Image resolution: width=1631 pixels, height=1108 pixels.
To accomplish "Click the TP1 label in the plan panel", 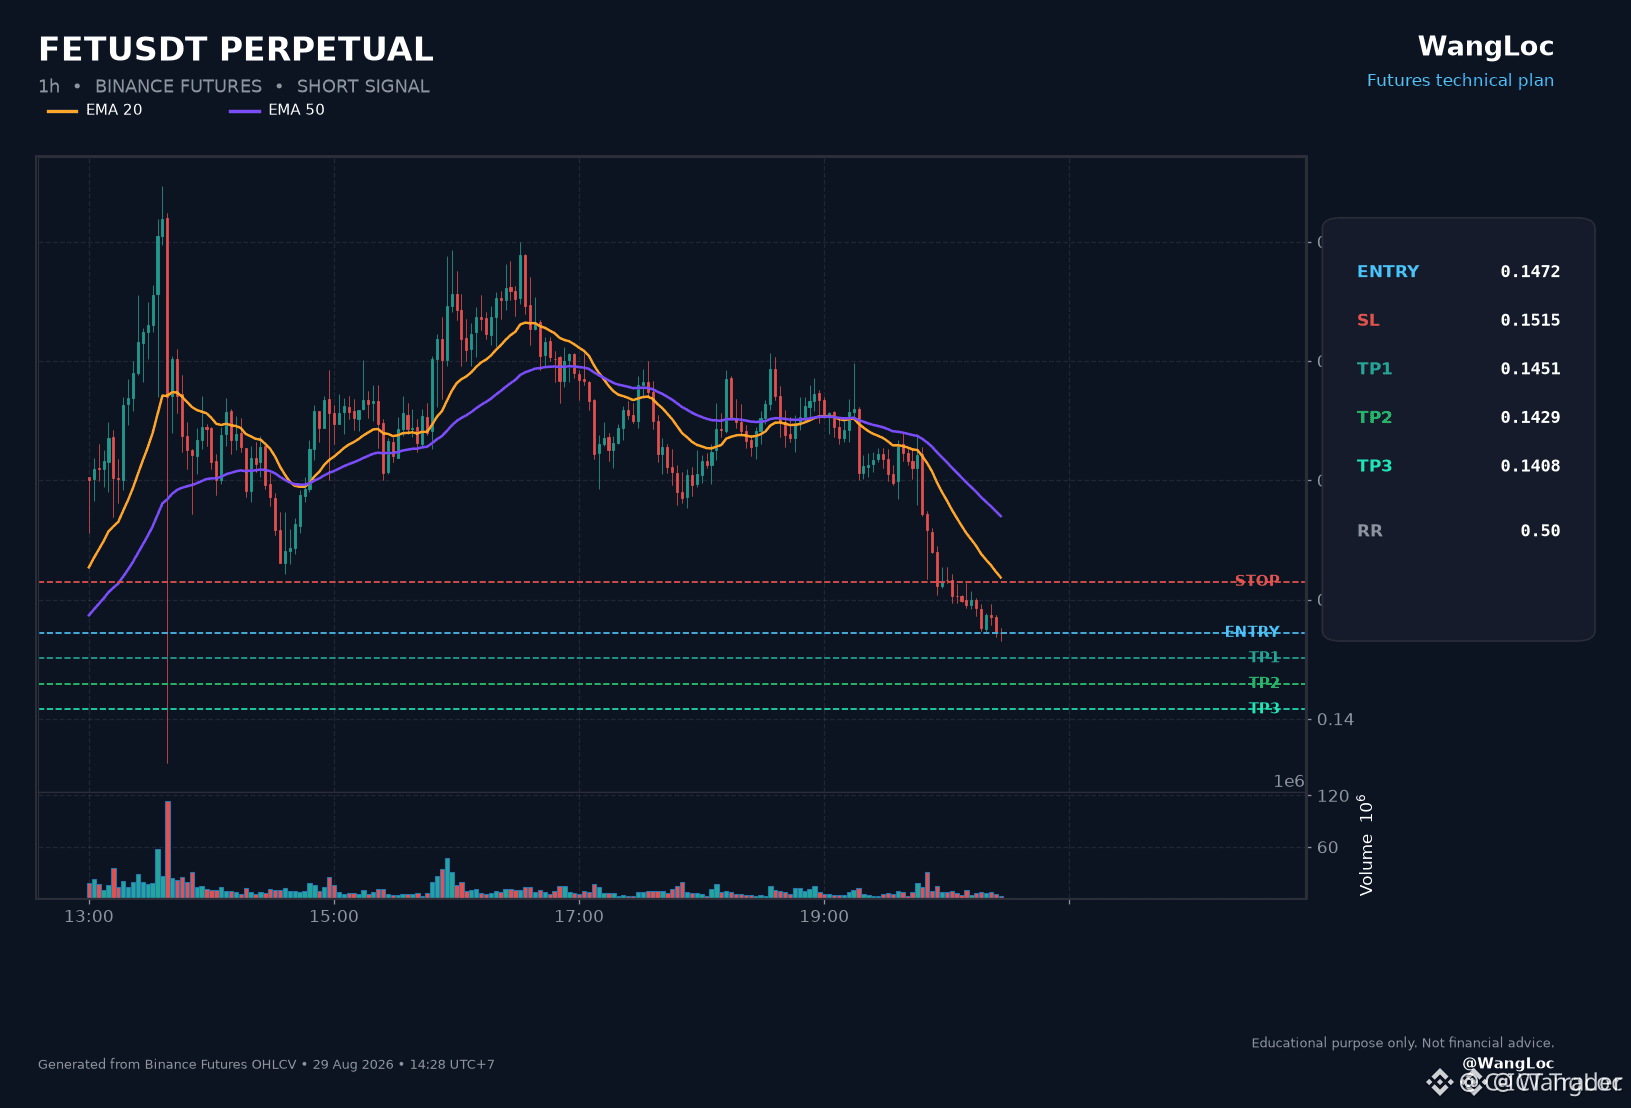I will (1374, 369).
